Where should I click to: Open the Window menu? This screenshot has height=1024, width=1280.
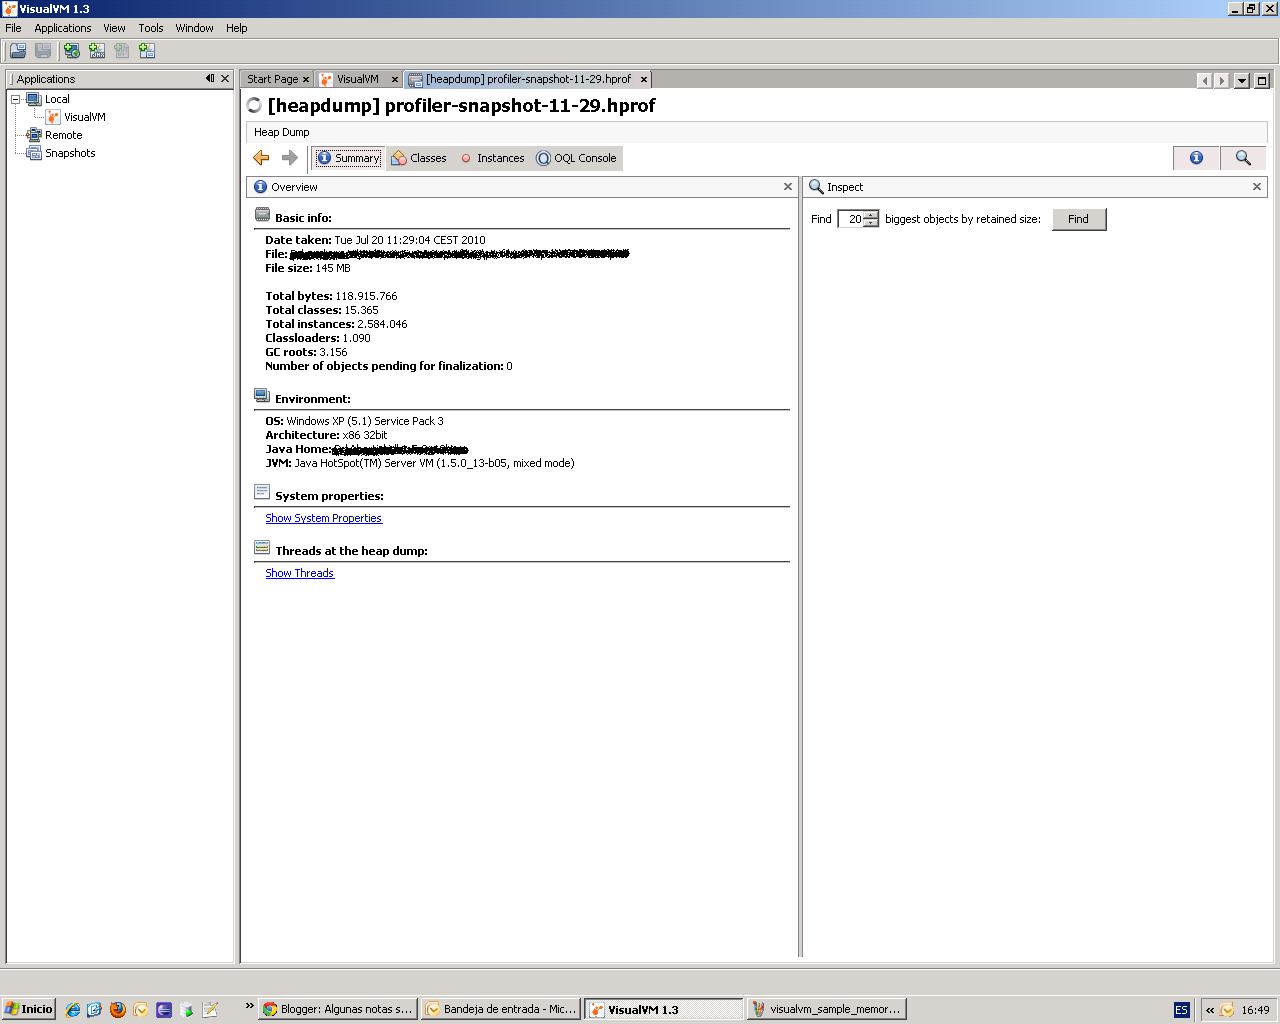coord(194,28)
